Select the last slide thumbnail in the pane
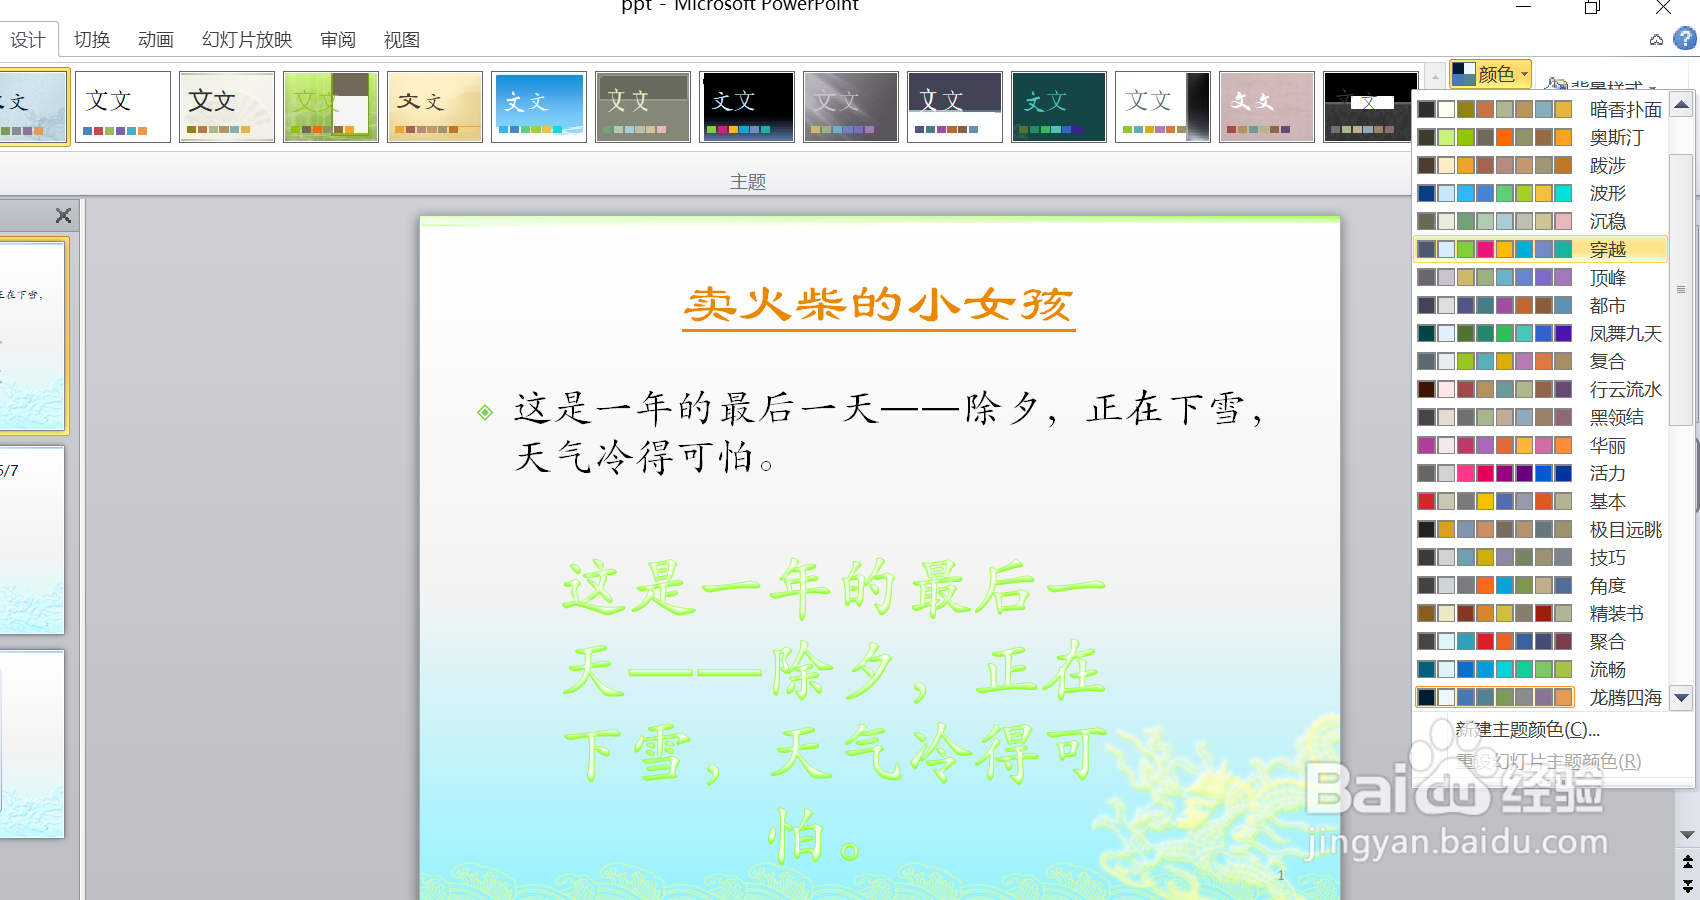The width and height of the screenshot is (1700, 900). pos(32,744)
